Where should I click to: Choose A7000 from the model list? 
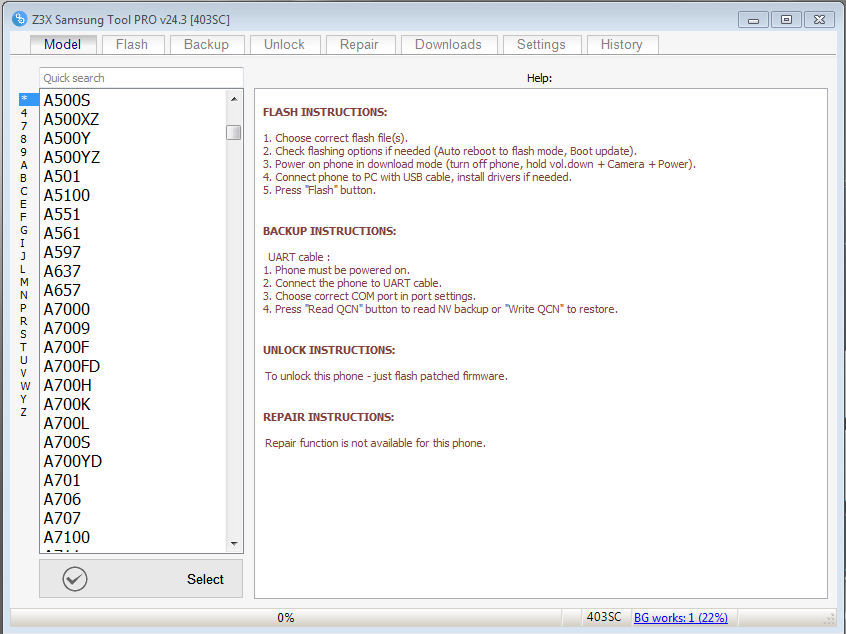pos(66,309)
